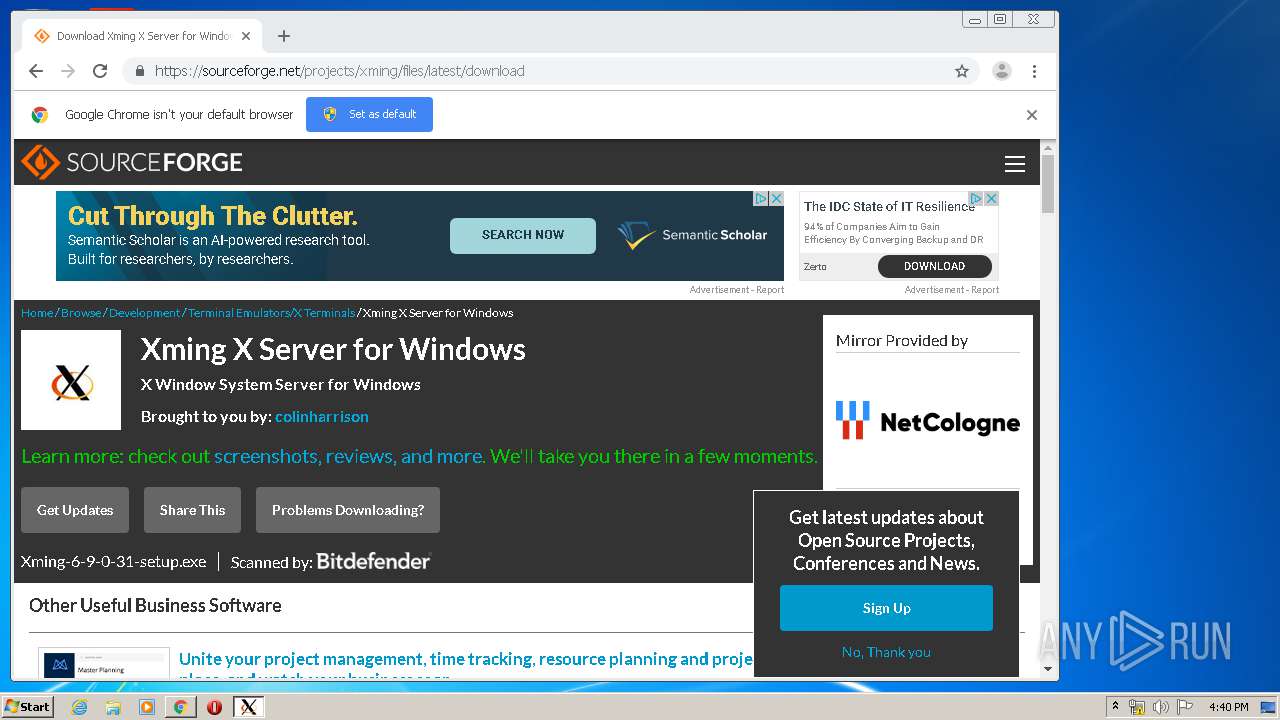The height and width of the screenshot is (720, 1280).
Task: Click Development breadcrumb link
Action: click(x=145, y=313)
